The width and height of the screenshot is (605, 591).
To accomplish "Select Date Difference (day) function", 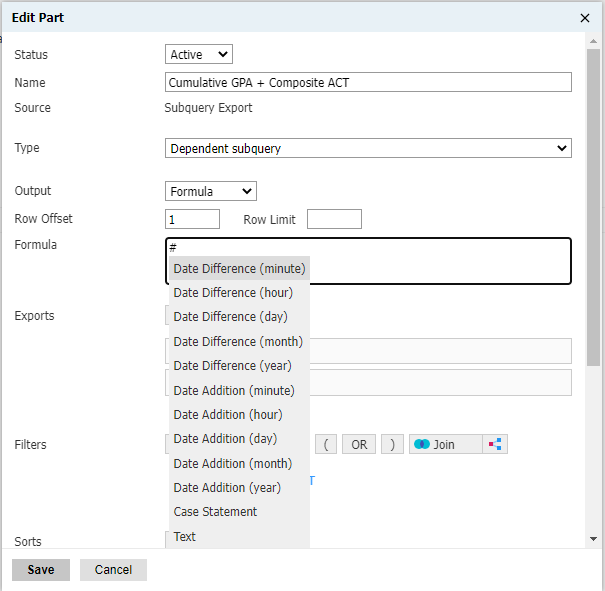I will tap(230, 317).
